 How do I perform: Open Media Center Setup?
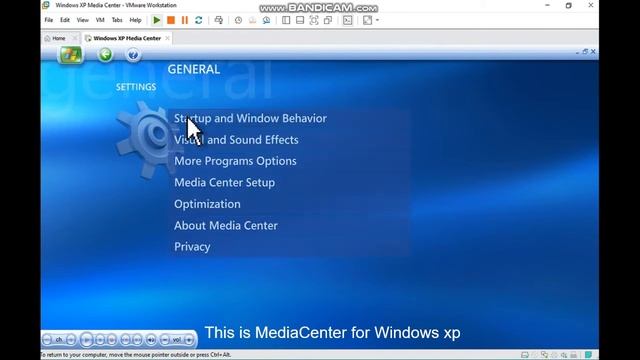point(224,182)
